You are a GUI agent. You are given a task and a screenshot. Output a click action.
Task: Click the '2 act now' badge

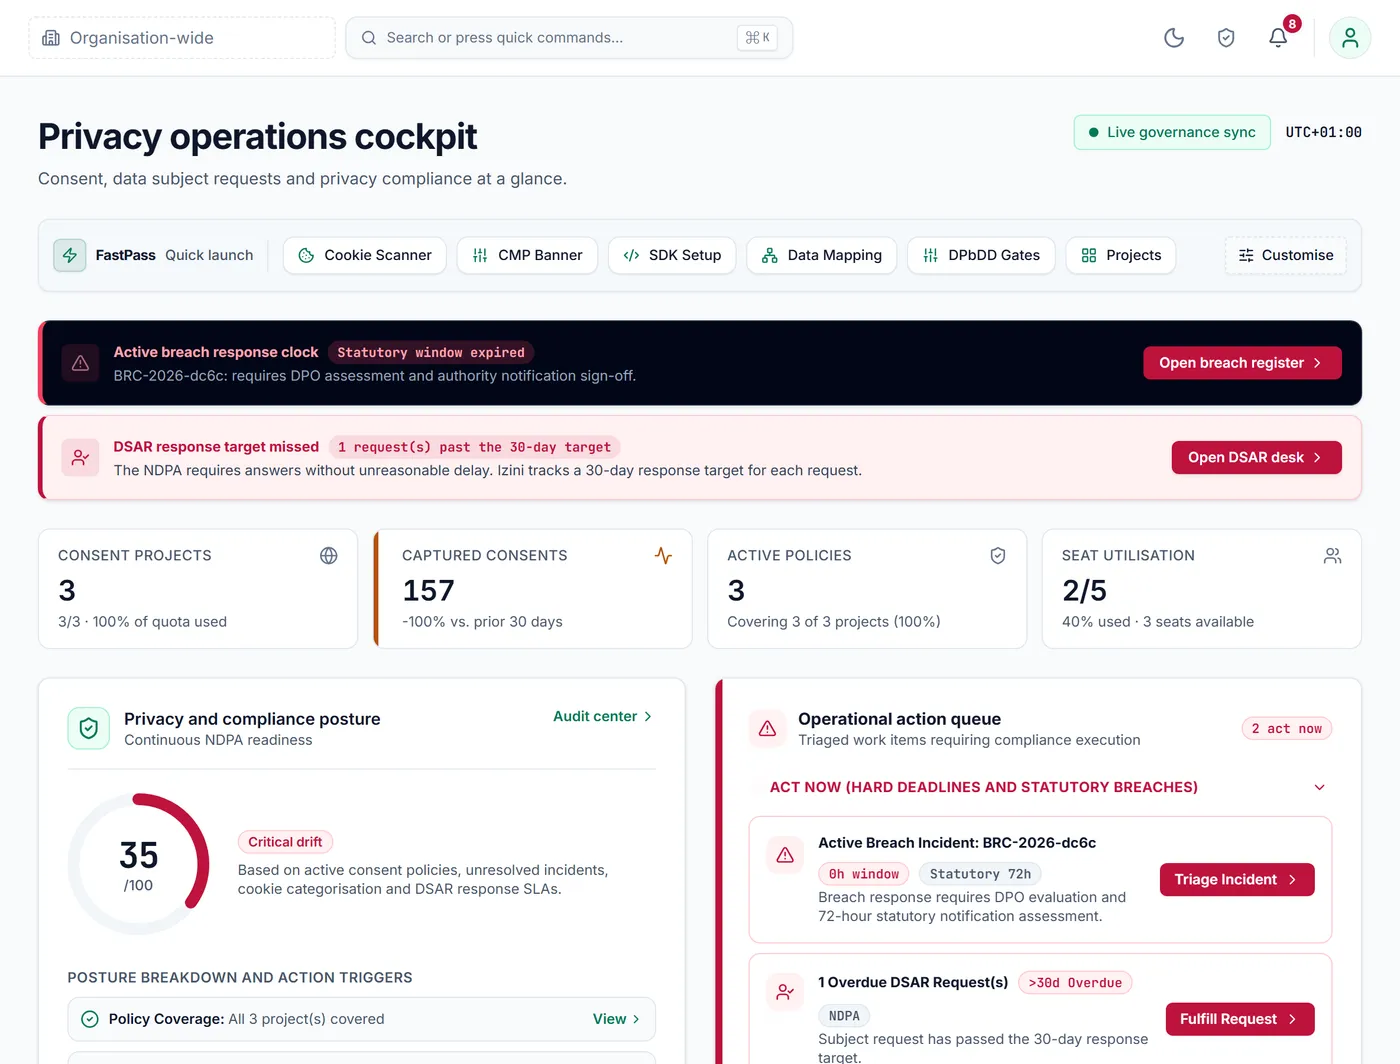point(1287,729)
